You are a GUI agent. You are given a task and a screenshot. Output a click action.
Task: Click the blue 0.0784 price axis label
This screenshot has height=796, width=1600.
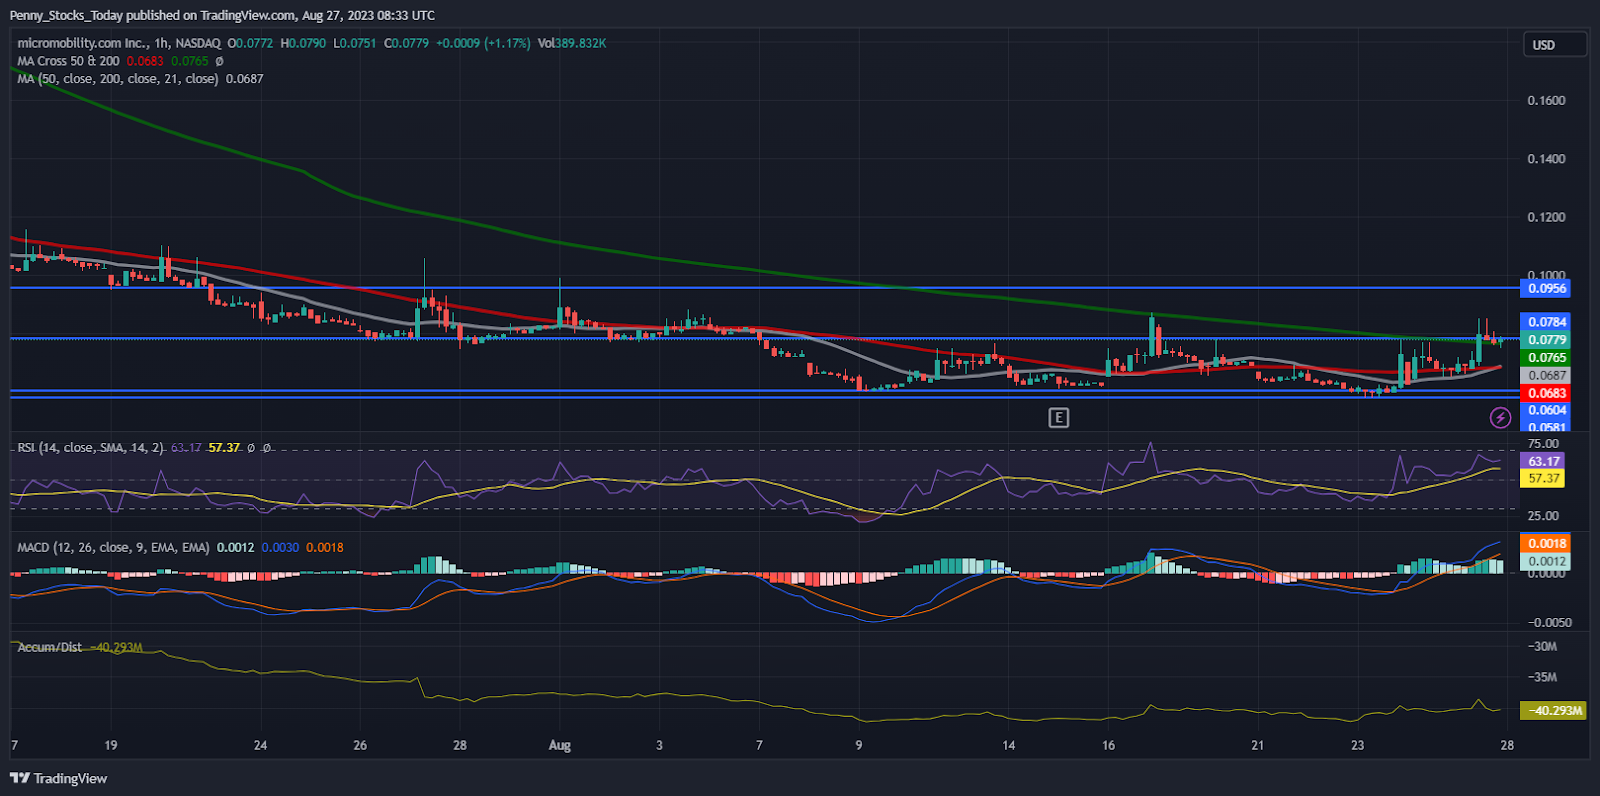[x=1546, y=322]
